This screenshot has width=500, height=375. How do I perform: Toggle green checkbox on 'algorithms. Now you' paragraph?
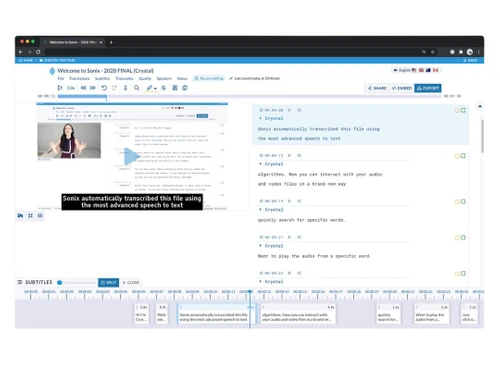pos(463,156)
